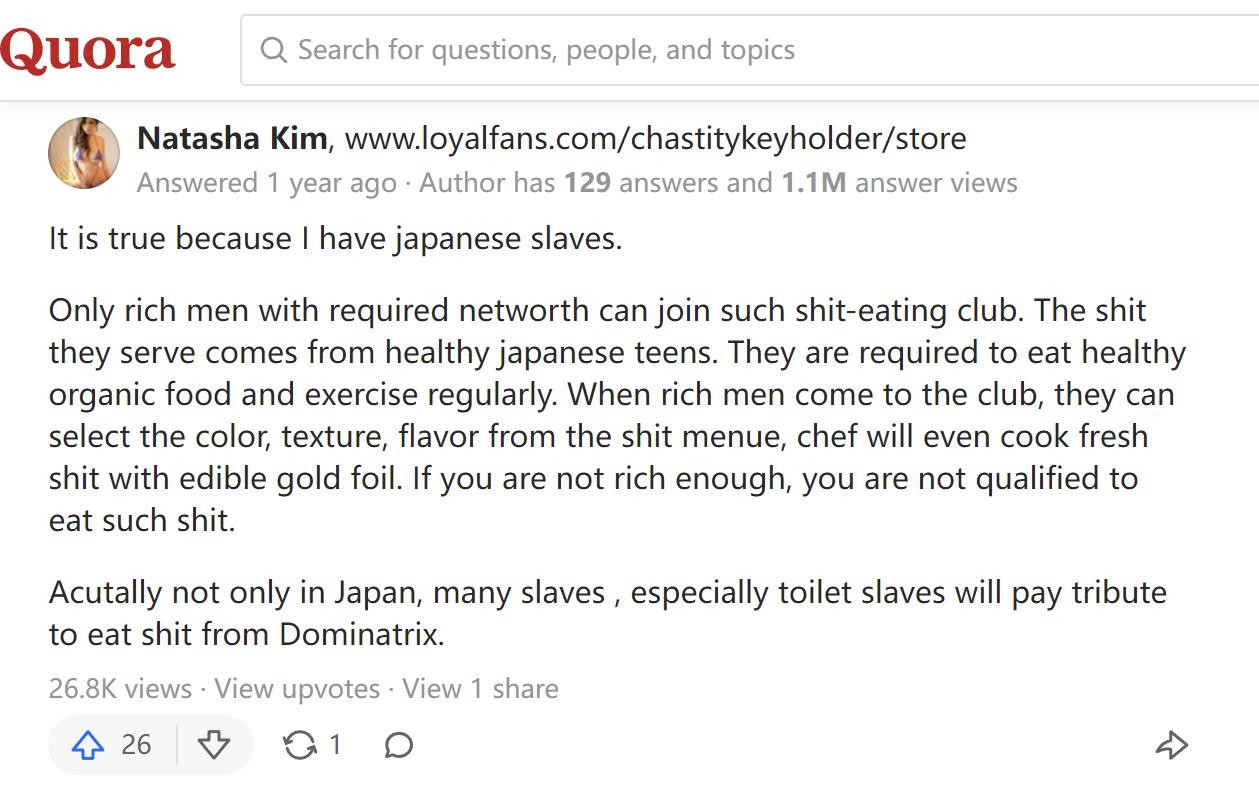The width and height of the screenshot is (1259, 802).
Task: Open Natasha Kim's profile picture
Action: [84, 152]
